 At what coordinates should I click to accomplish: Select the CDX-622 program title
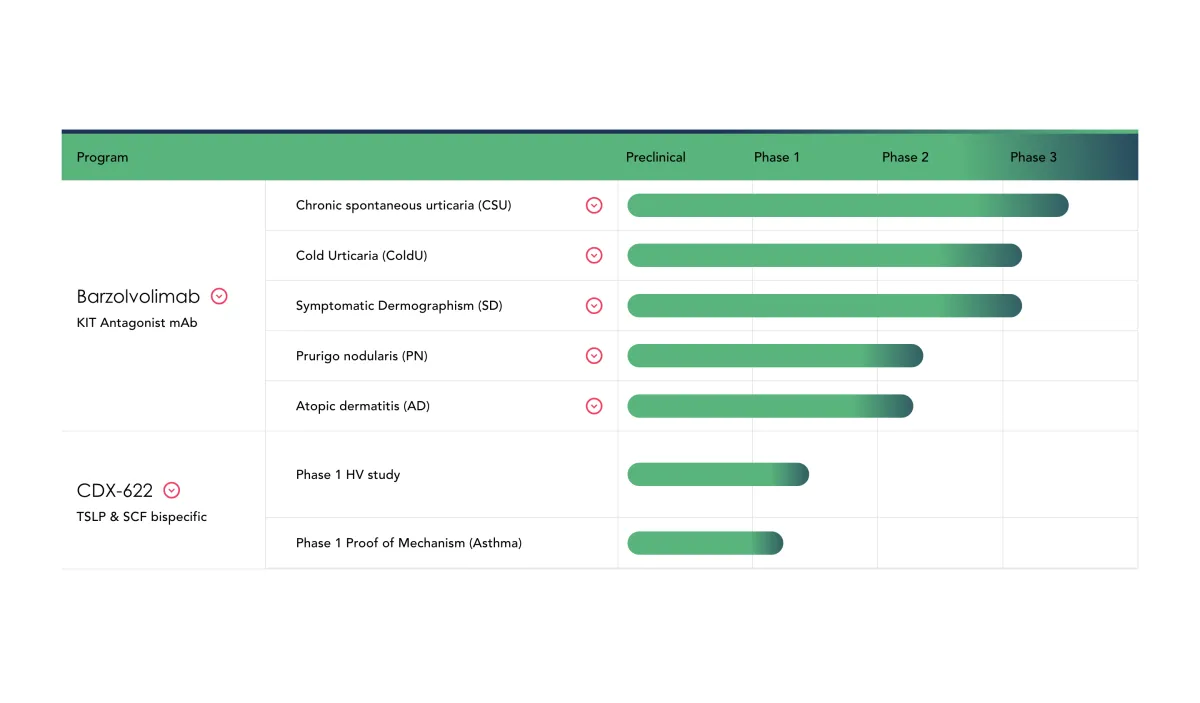click(x=115, y=490)
